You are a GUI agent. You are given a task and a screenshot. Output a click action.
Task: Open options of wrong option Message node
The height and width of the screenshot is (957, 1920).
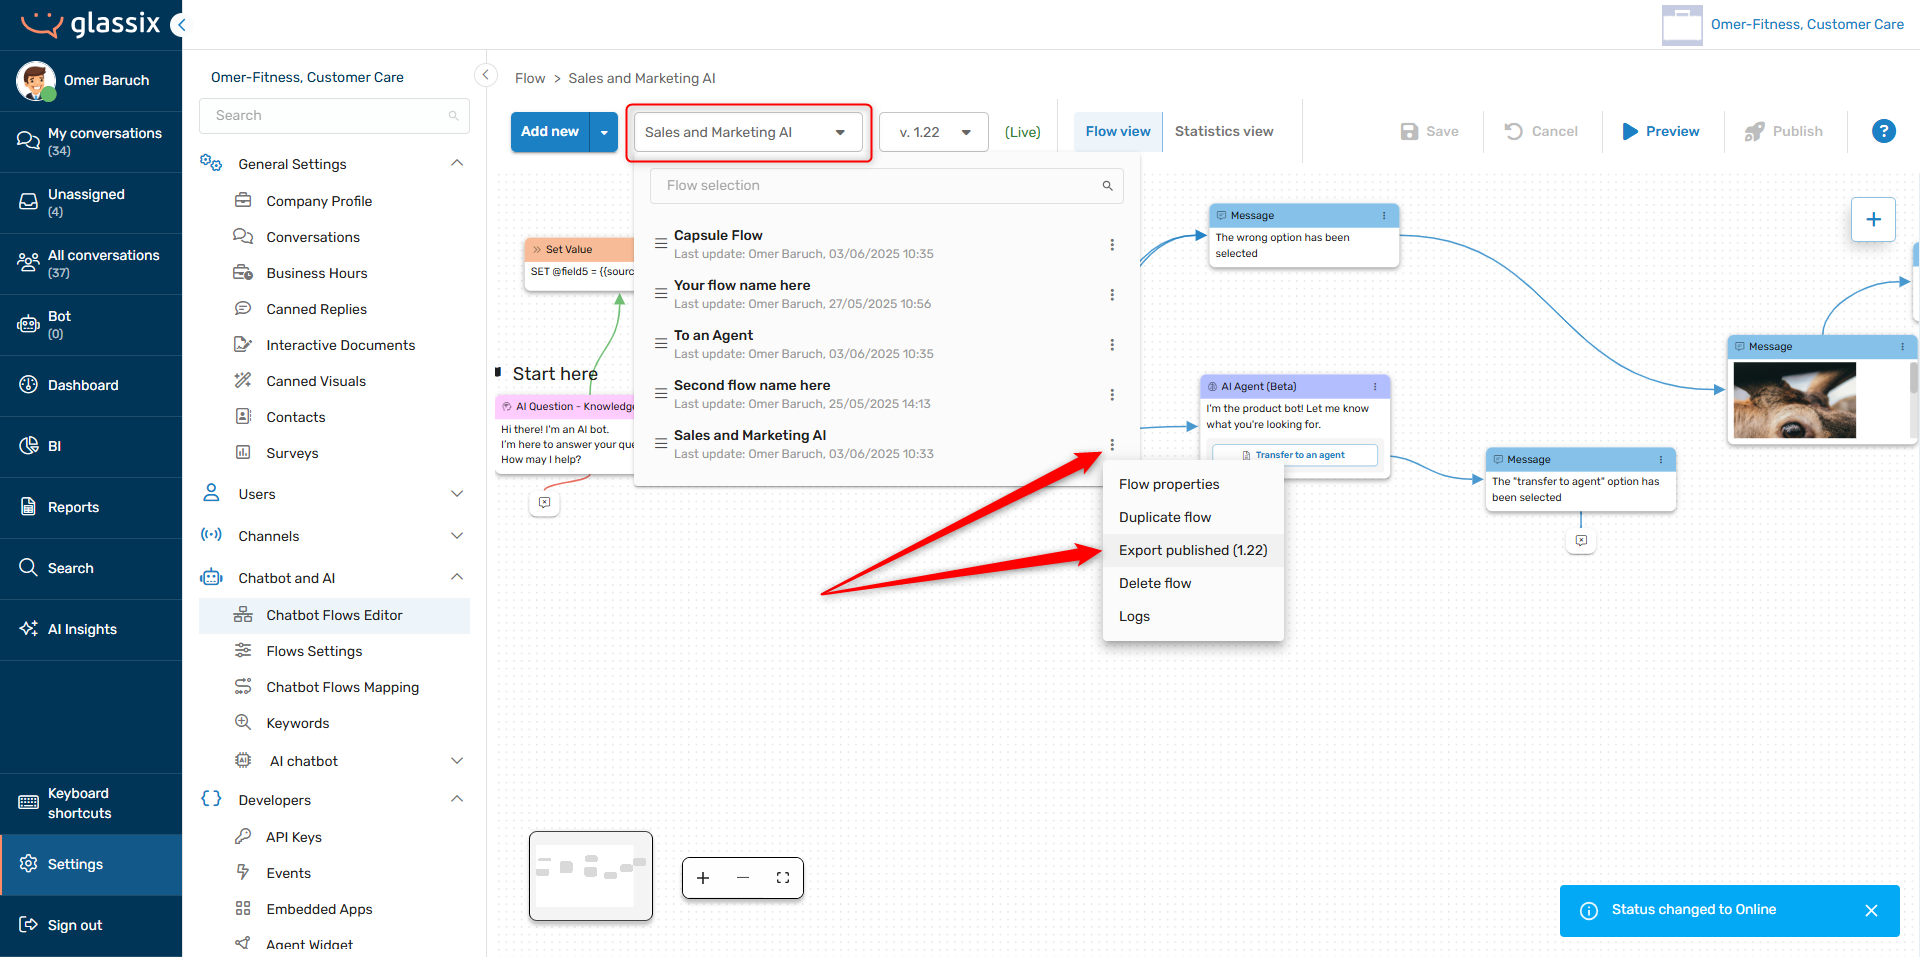[x=1384, y=216]
